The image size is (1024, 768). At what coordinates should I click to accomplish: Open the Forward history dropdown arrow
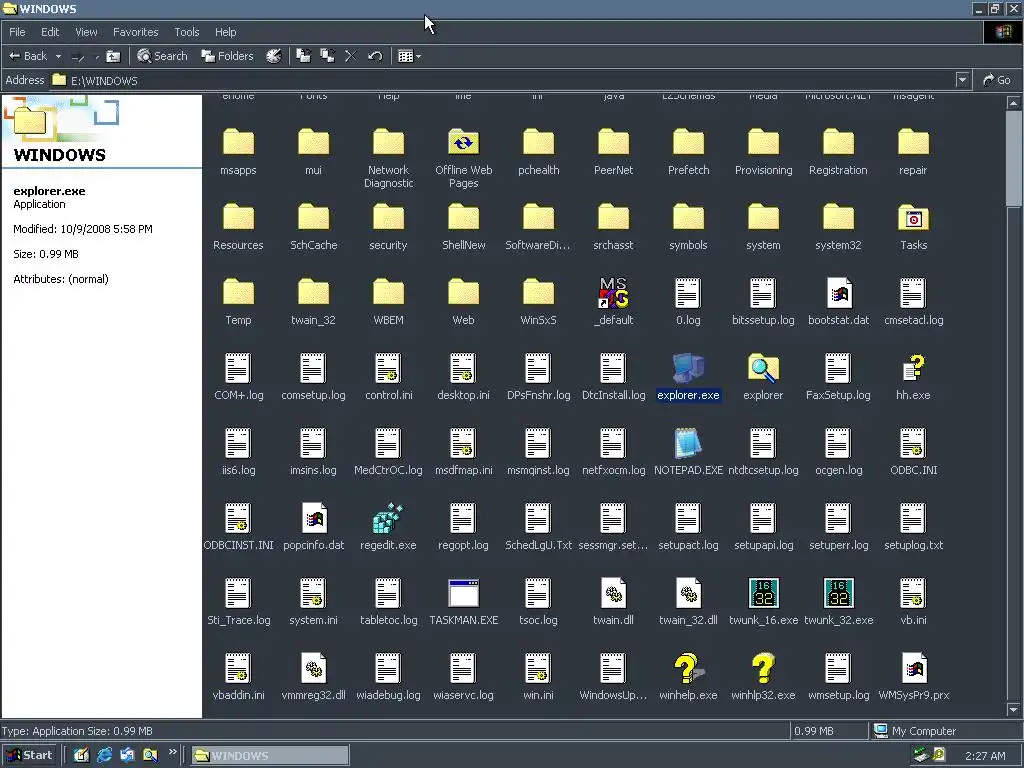click(97, 57)
